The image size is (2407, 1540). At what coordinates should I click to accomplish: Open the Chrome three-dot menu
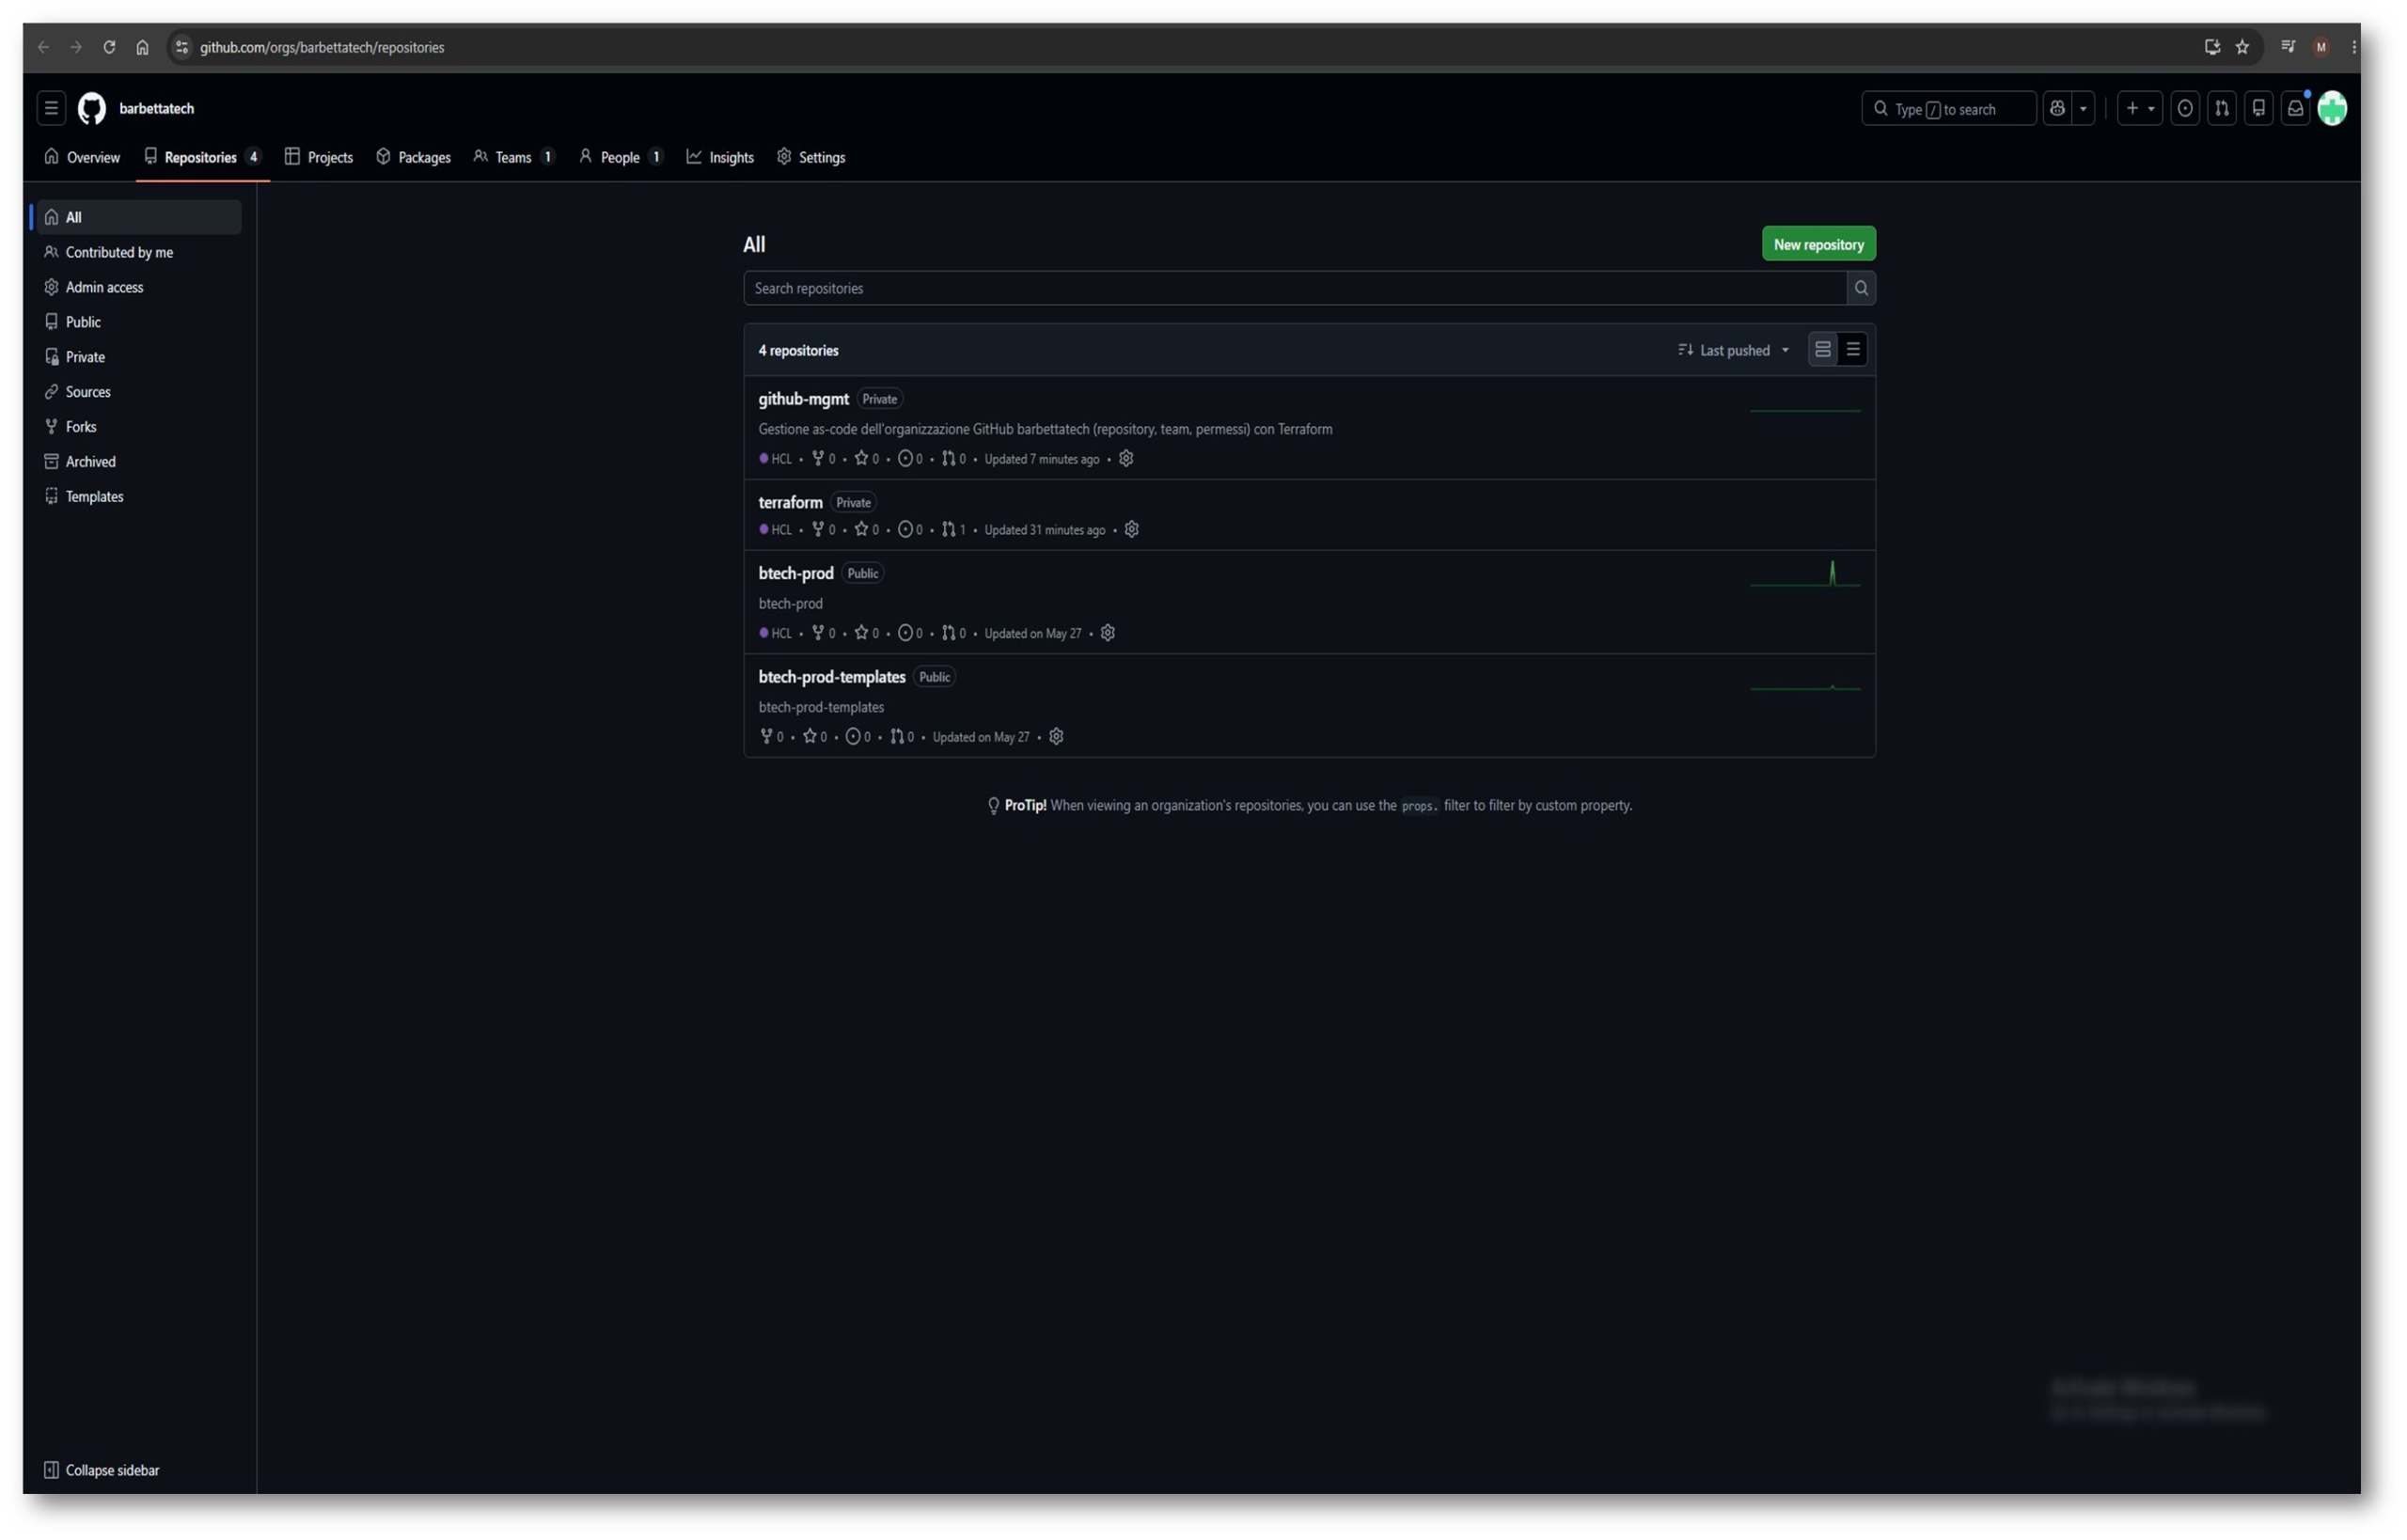(x=2353, y=47)
